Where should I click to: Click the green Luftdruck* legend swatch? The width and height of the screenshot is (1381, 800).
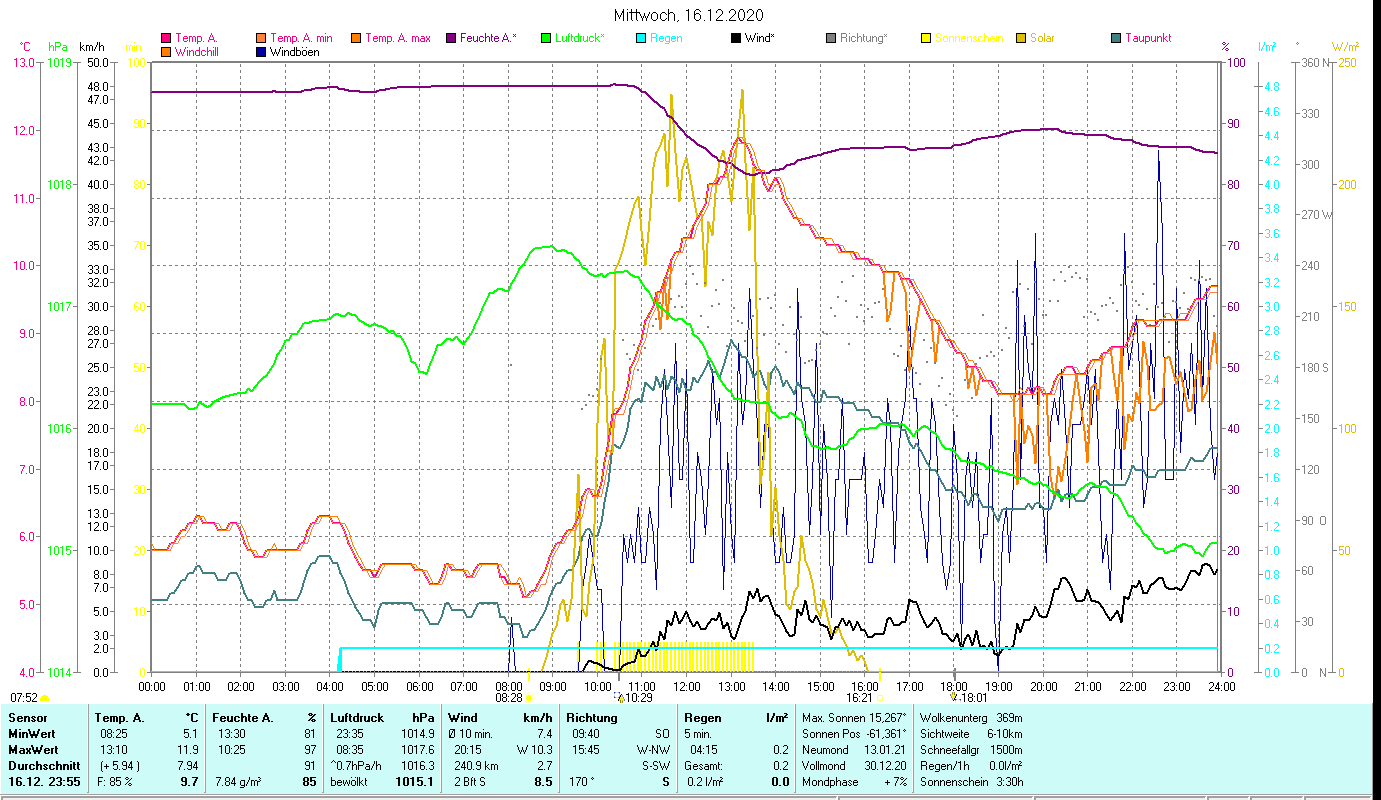coord(546,39)
